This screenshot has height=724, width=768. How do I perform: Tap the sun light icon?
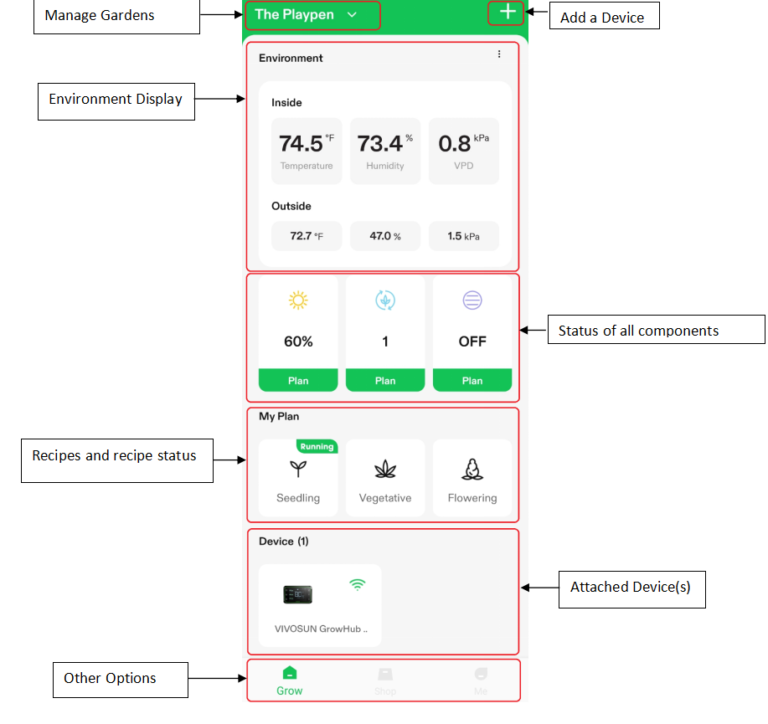click(x=298, y=300)
